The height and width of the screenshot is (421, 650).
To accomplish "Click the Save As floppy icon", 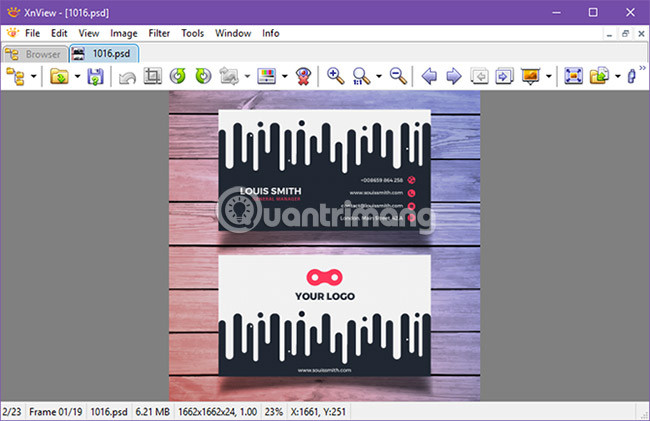I will tap(95, 77).
